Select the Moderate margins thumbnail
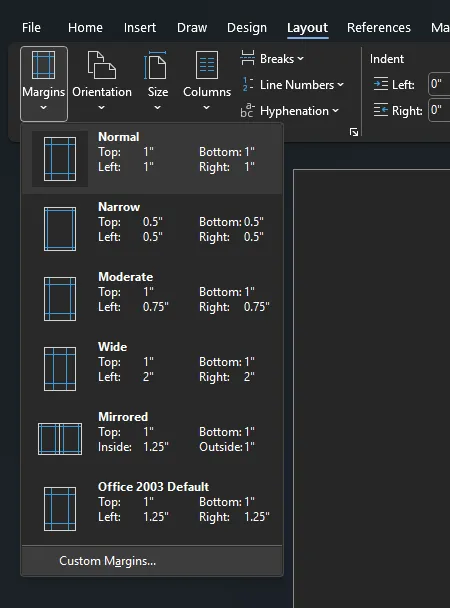The height and width of the screenshot is (608, 450). [x=60, y=299]
